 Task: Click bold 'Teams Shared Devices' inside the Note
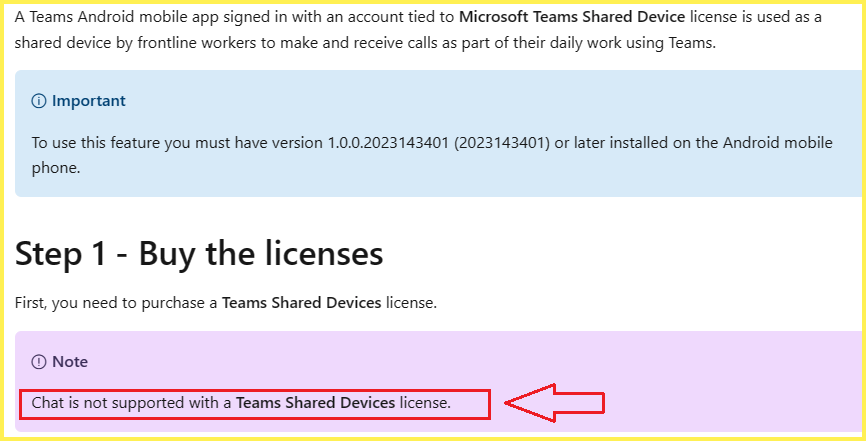click(316, 403)
